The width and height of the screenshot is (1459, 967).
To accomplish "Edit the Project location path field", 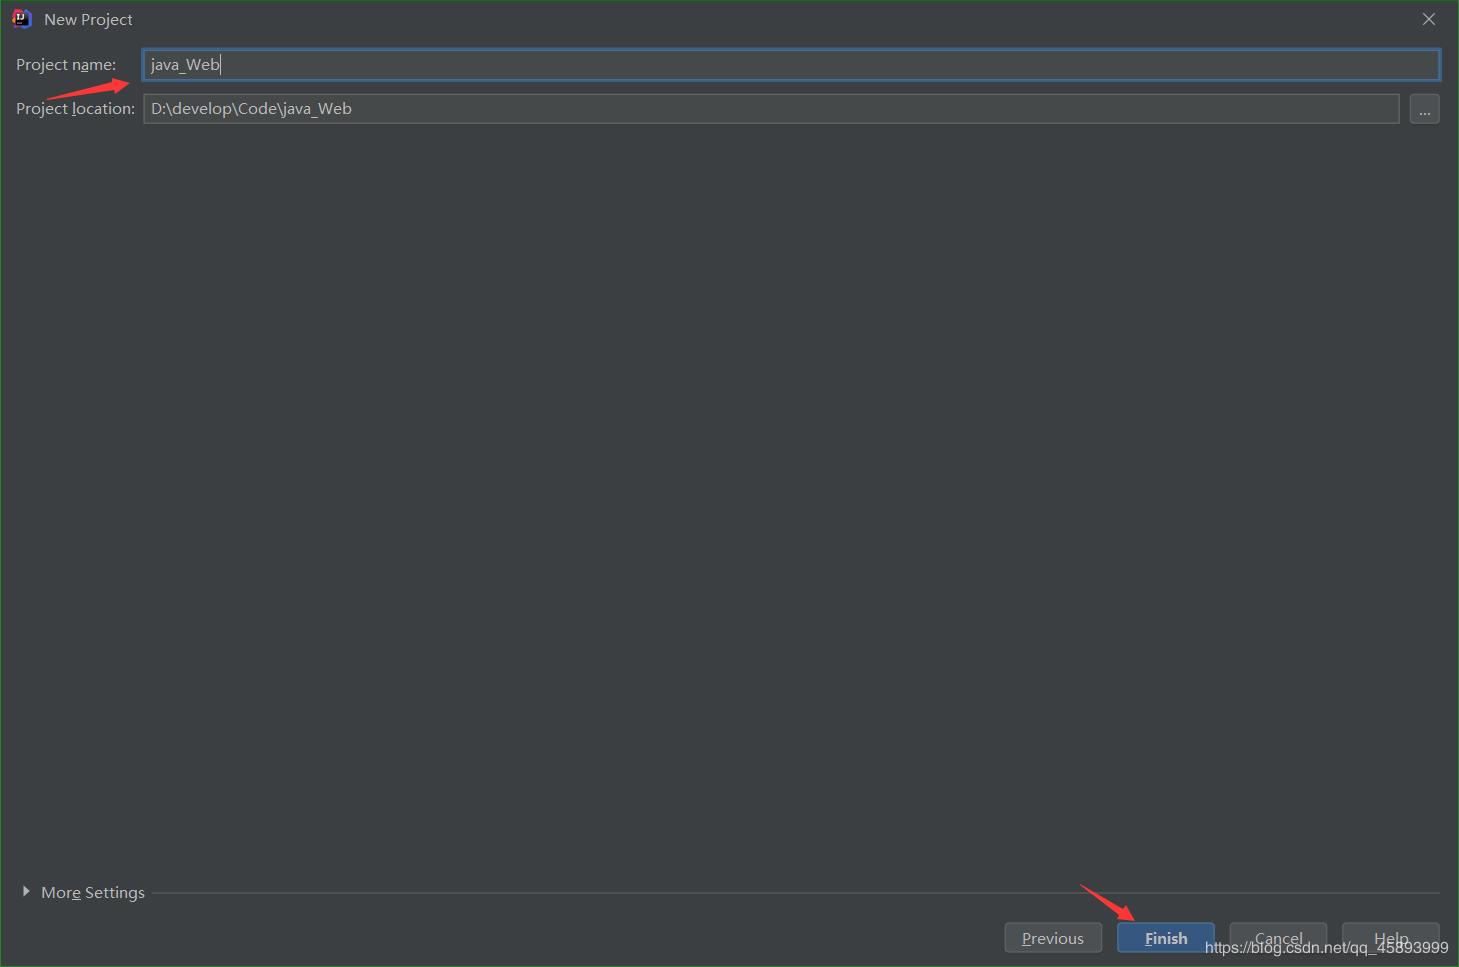I will click(x=771, y=109).
